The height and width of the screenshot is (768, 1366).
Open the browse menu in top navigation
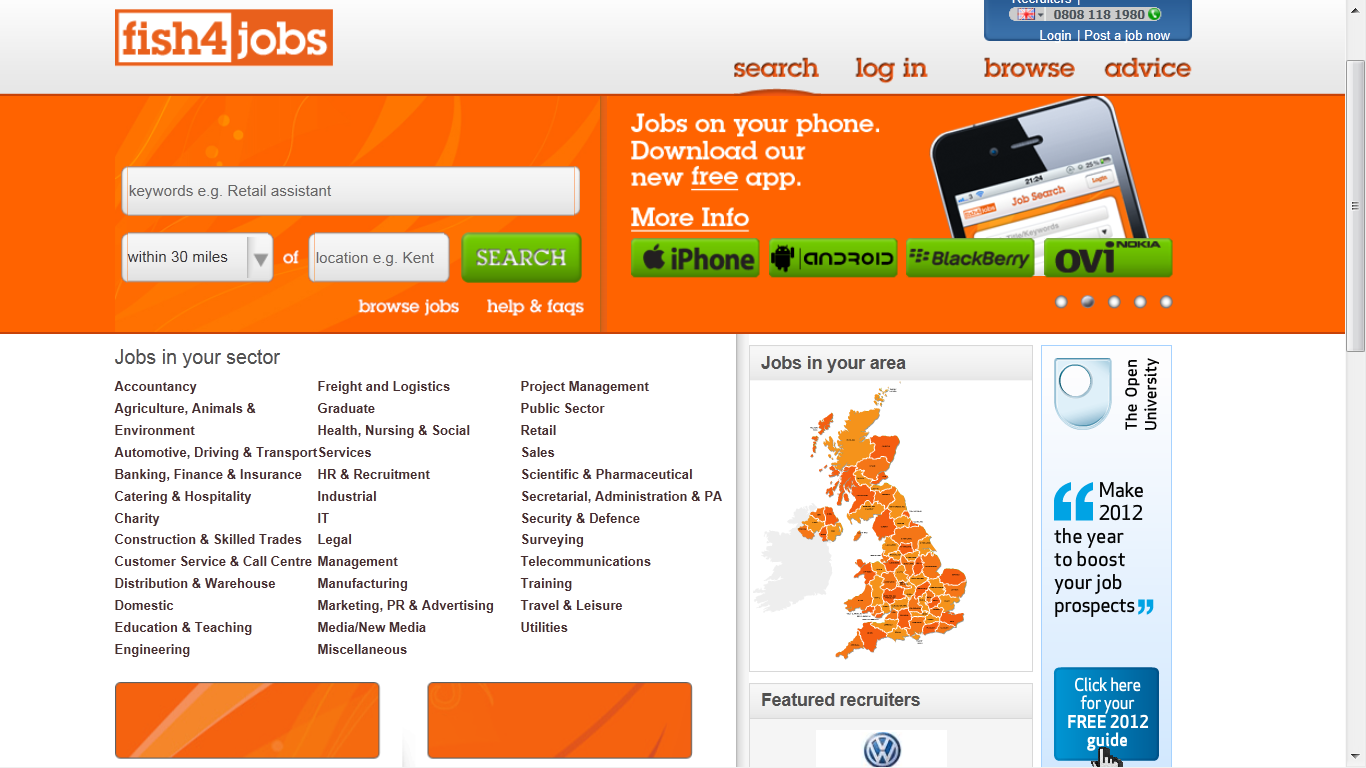coord(1029,68)
